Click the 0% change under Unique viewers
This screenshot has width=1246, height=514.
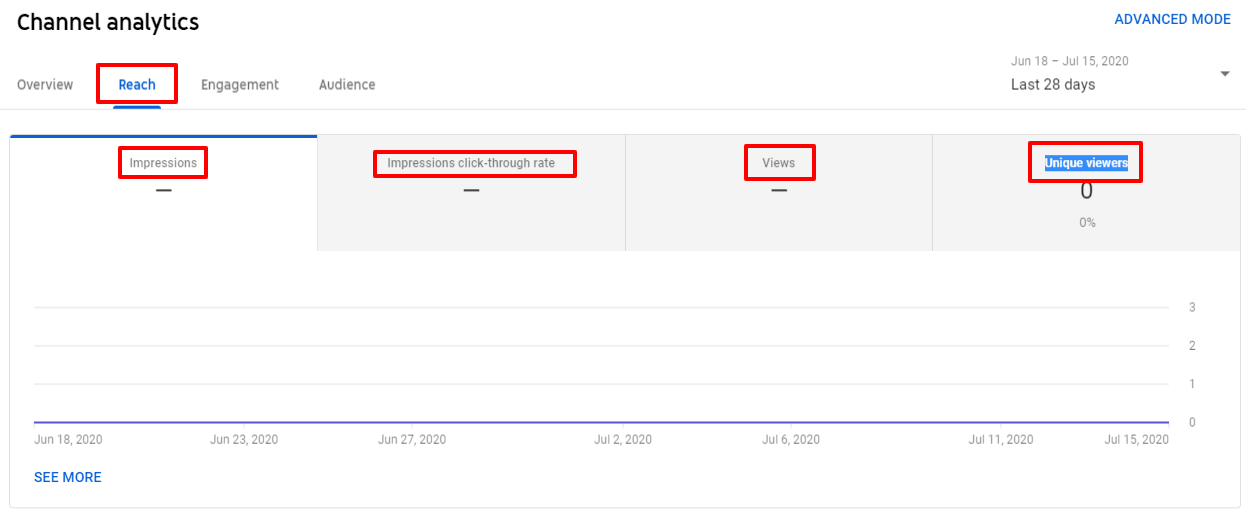1087,223
